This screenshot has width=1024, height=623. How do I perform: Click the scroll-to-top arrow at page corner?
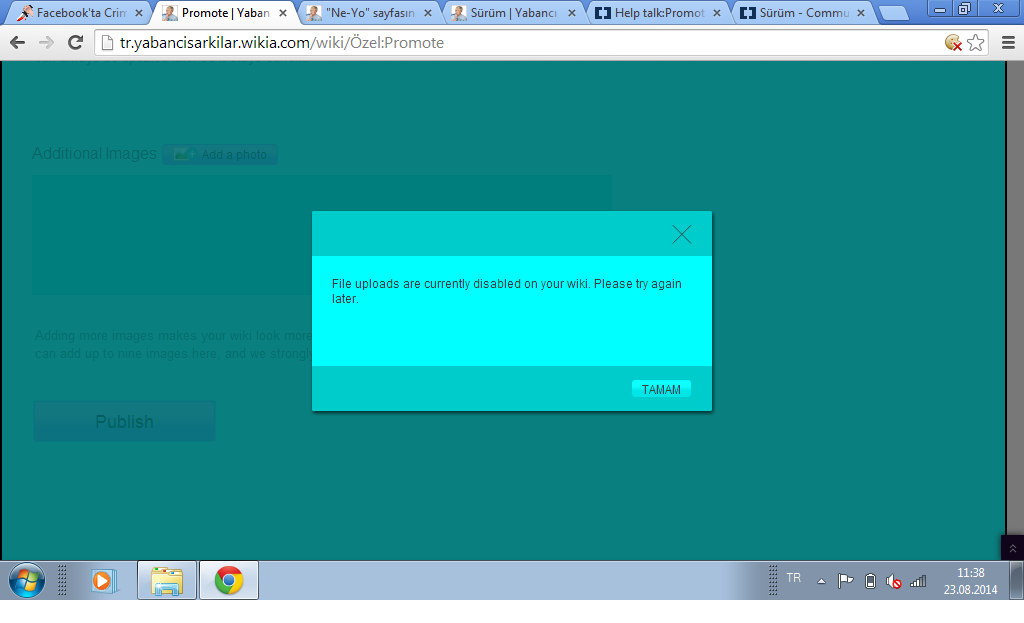(1012, 549)
